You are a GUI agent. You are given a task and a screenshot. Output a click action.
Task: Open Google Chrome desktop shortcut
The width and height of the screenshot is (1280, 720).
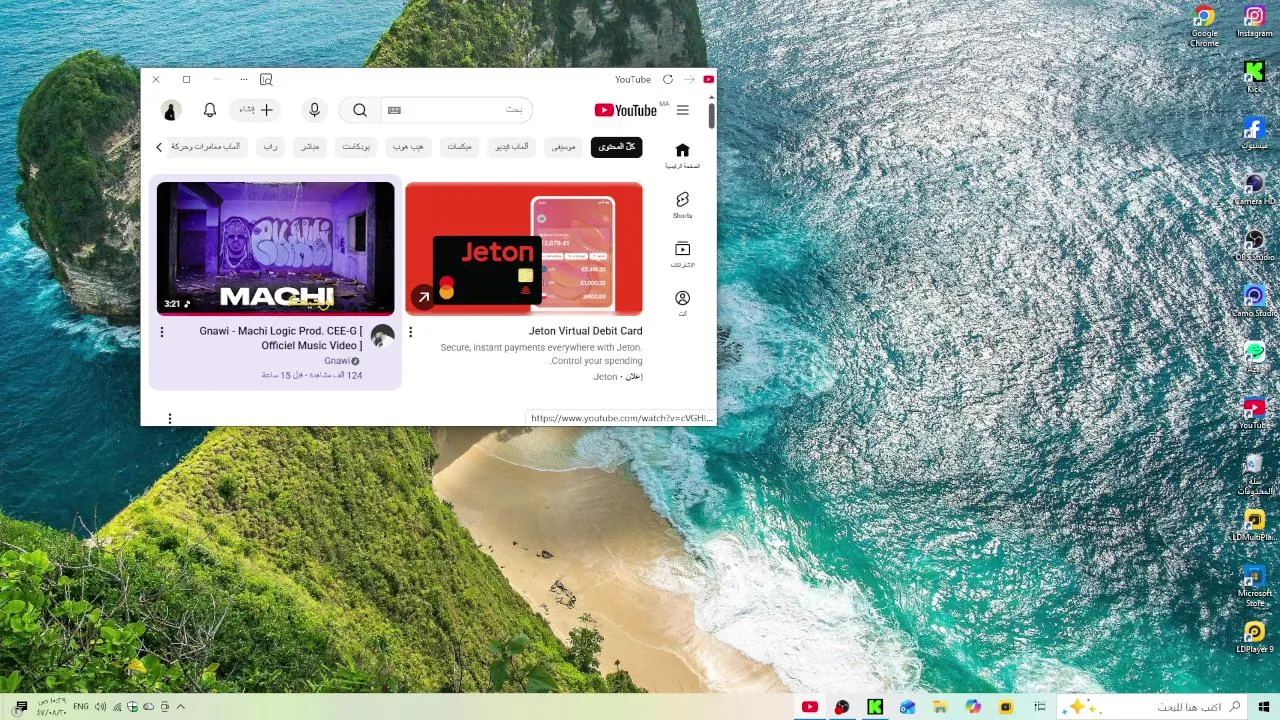point(1204,26)
